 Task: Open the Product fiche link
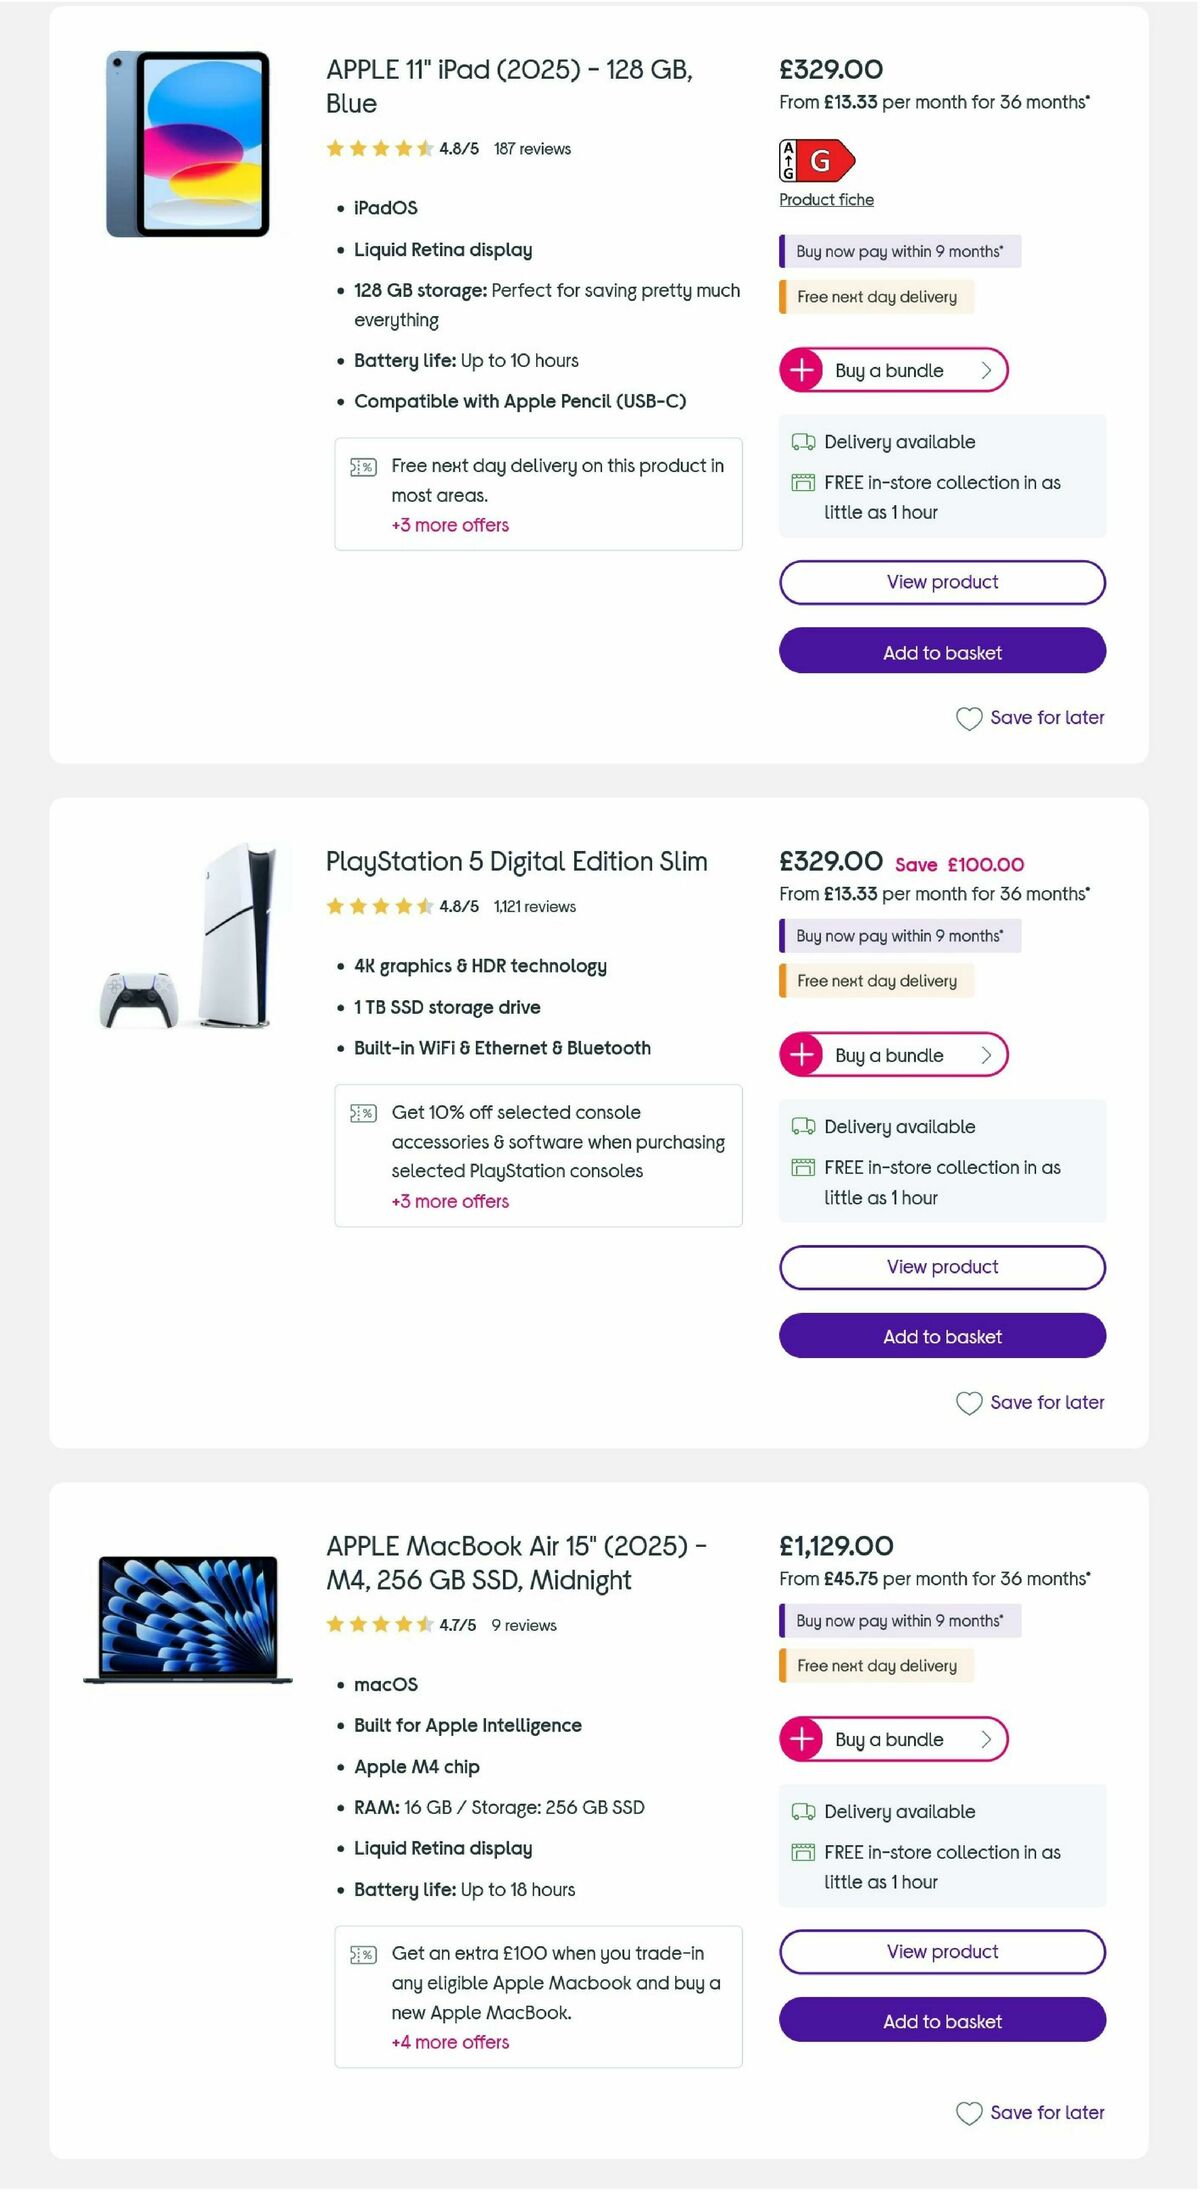[826, 200]
